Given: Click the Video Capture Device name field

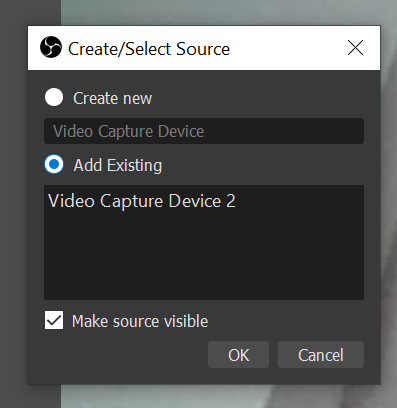Looking at the screenshot, I should pos(204,131).
